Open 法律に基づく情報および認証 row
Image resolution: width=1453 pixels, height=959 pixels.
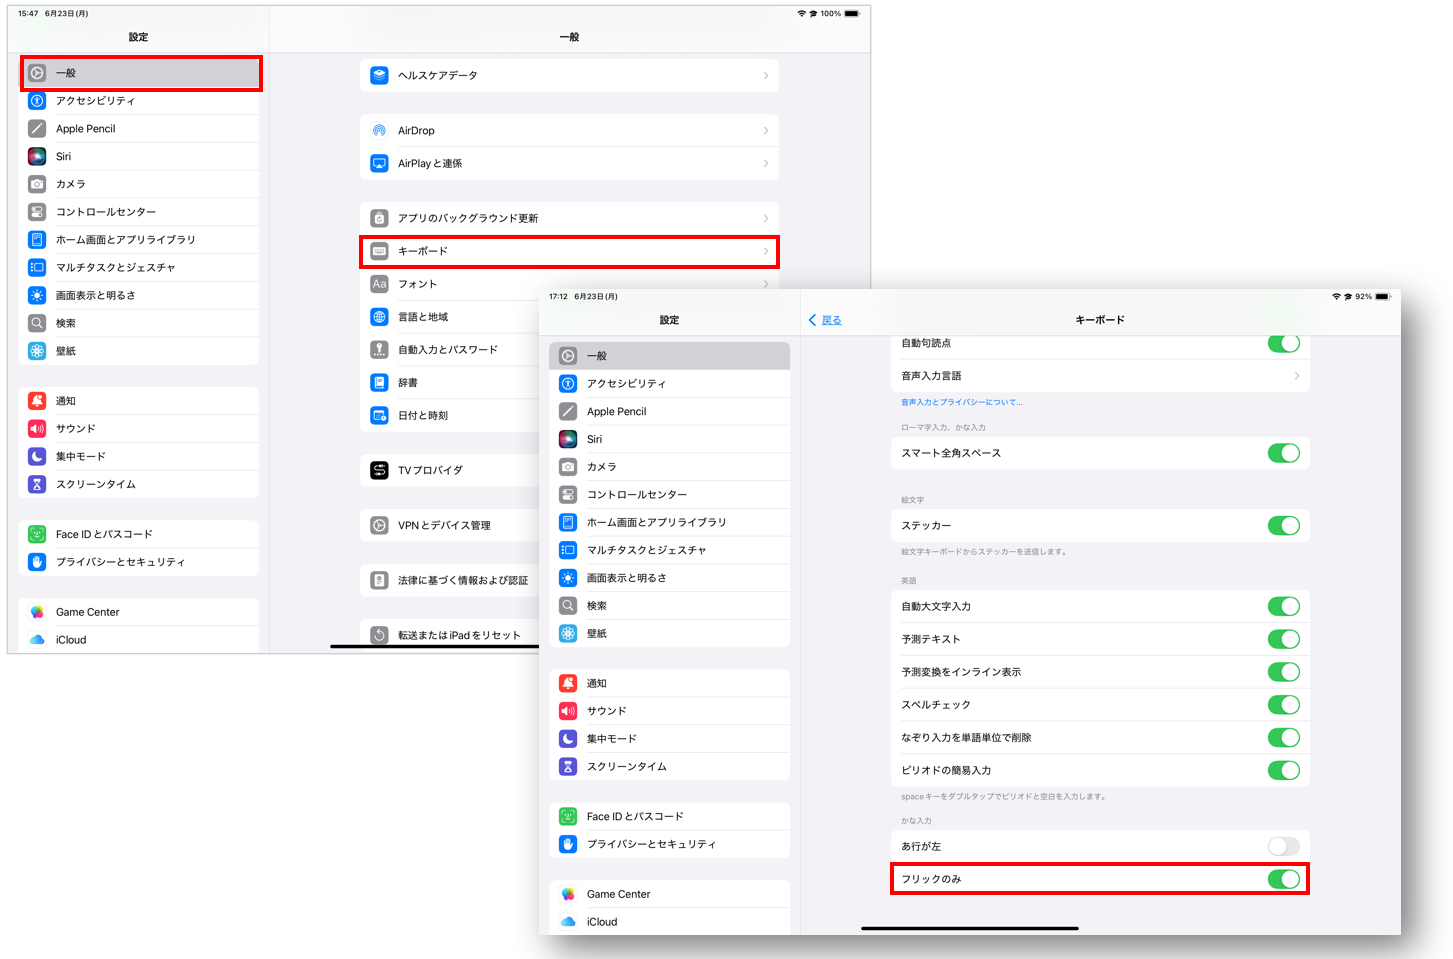450,580
